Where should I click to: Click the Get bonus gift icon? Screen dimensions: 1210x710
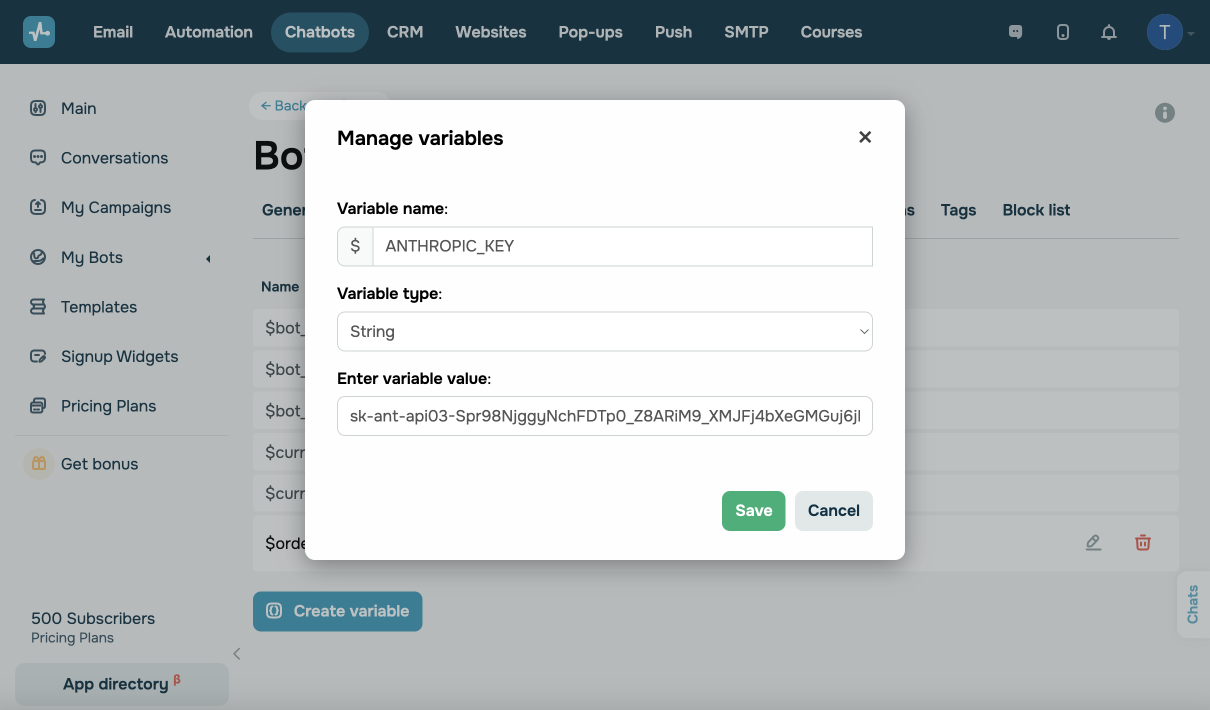click(x=38, y=464)
